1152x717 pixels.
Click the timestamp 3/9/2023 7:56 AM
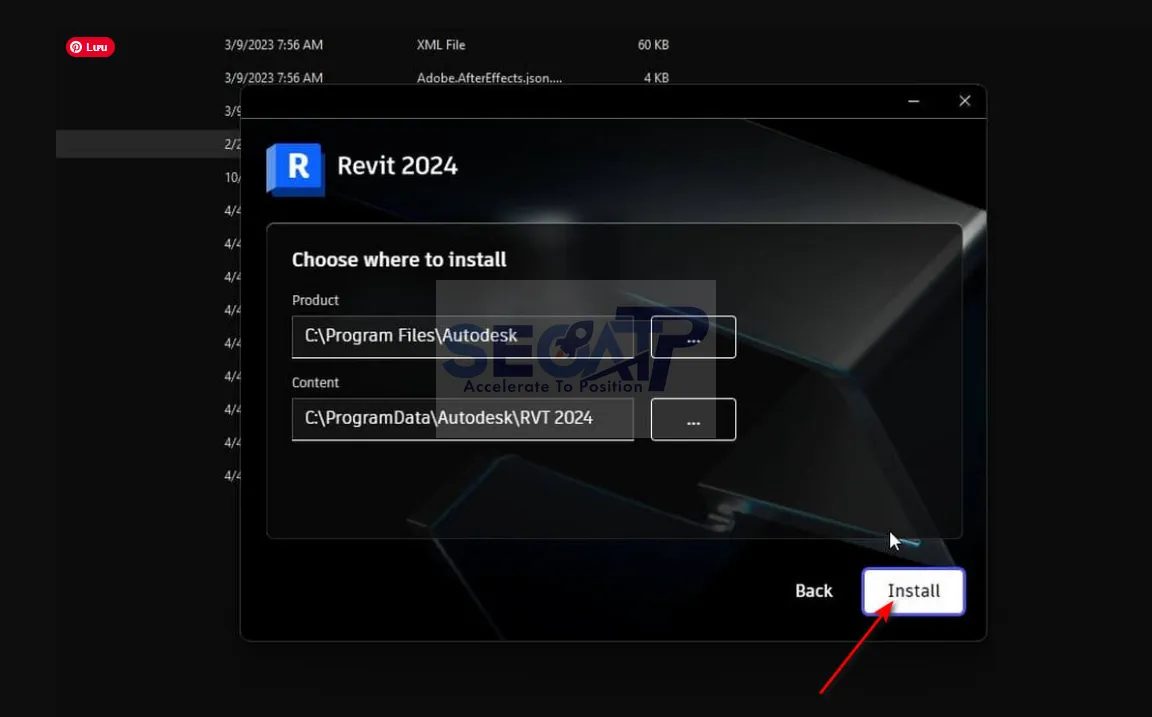(x=273, y=44)
